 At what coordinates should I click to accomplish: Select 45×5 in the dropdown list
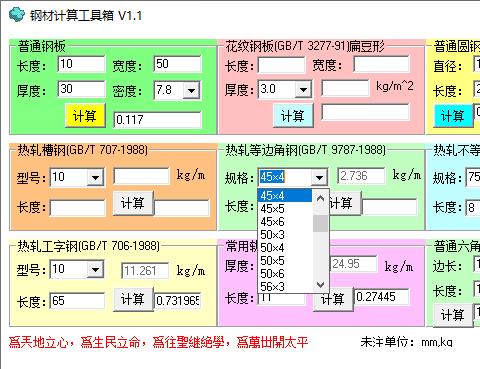pyautogui.click(x=285, y=209)
